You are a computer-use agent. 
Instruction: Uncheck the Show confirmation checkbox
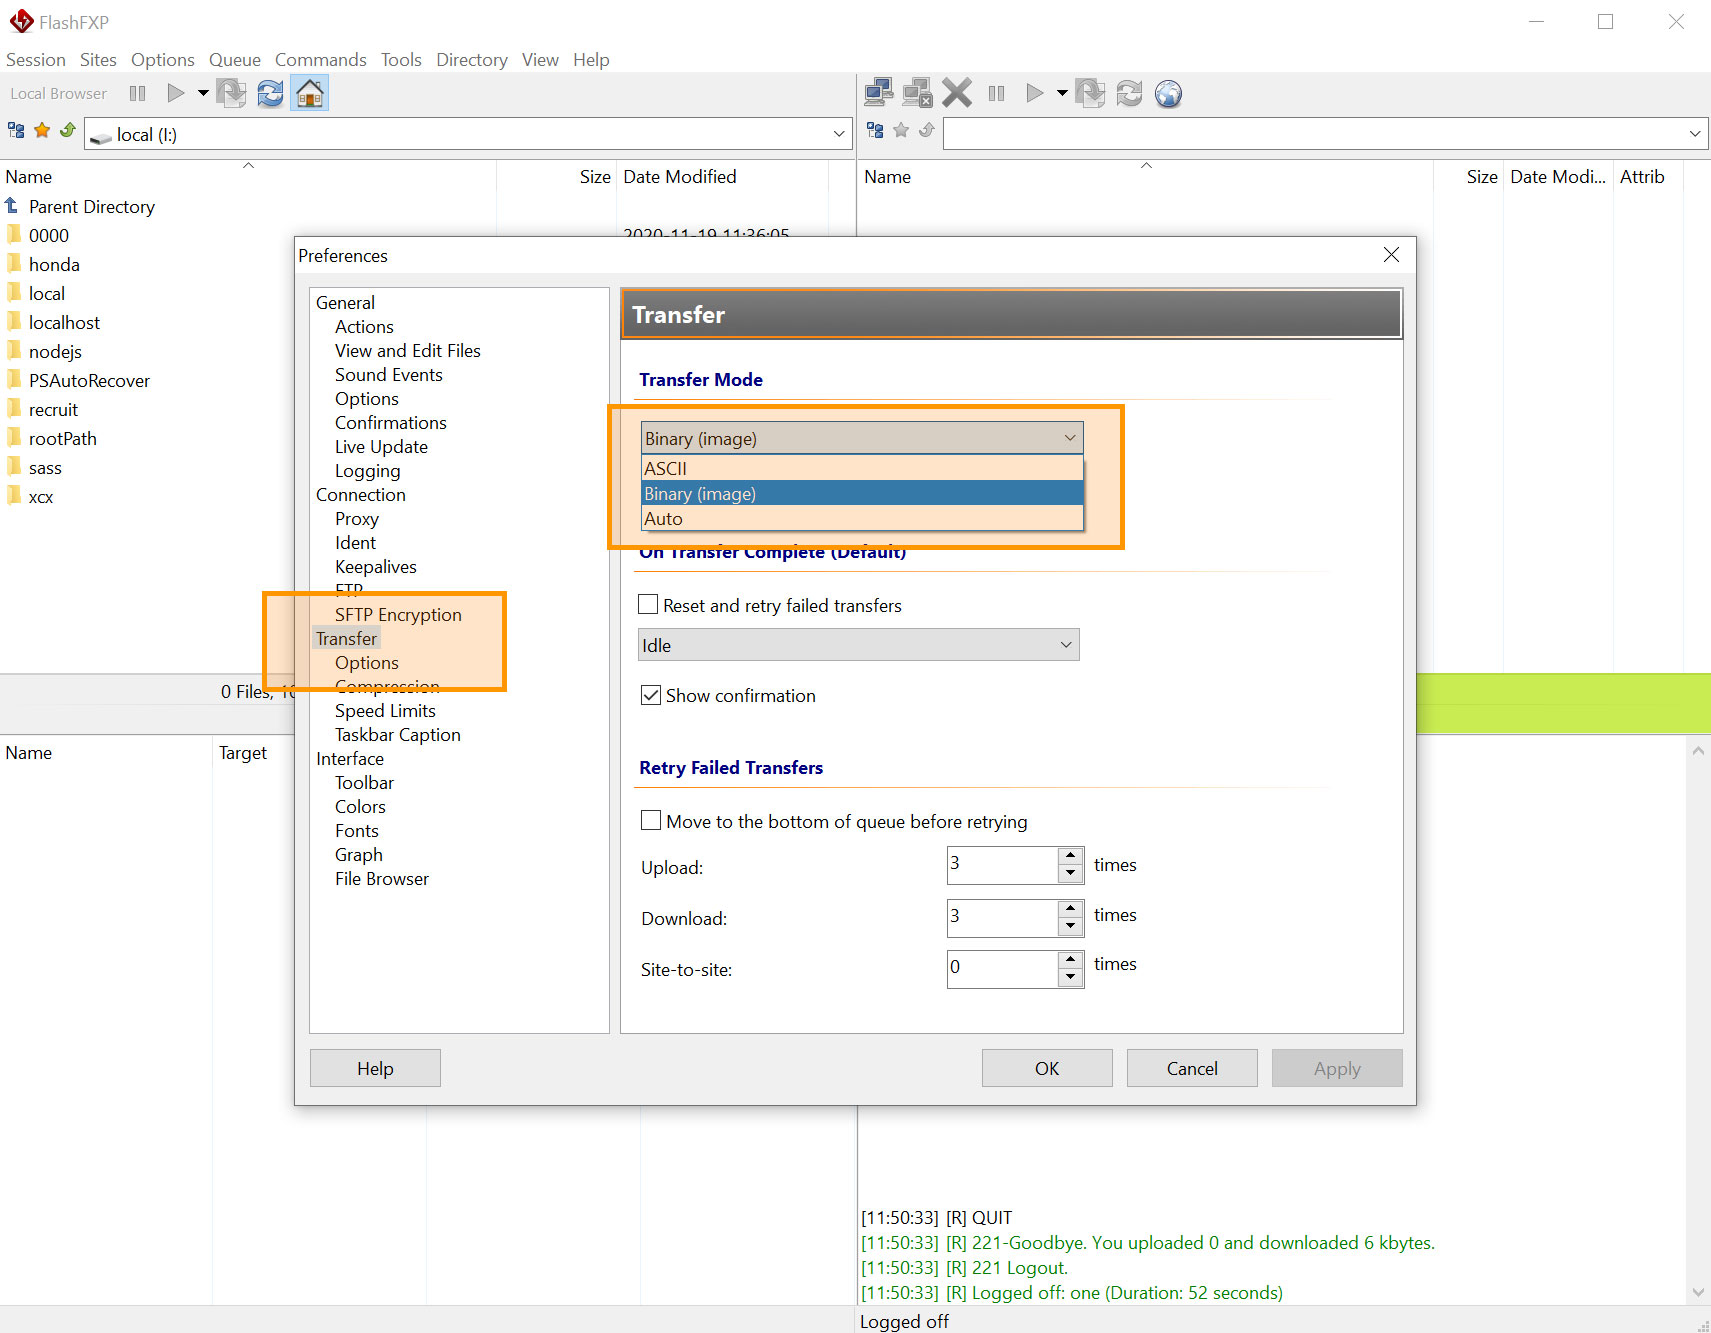(651, 695)
